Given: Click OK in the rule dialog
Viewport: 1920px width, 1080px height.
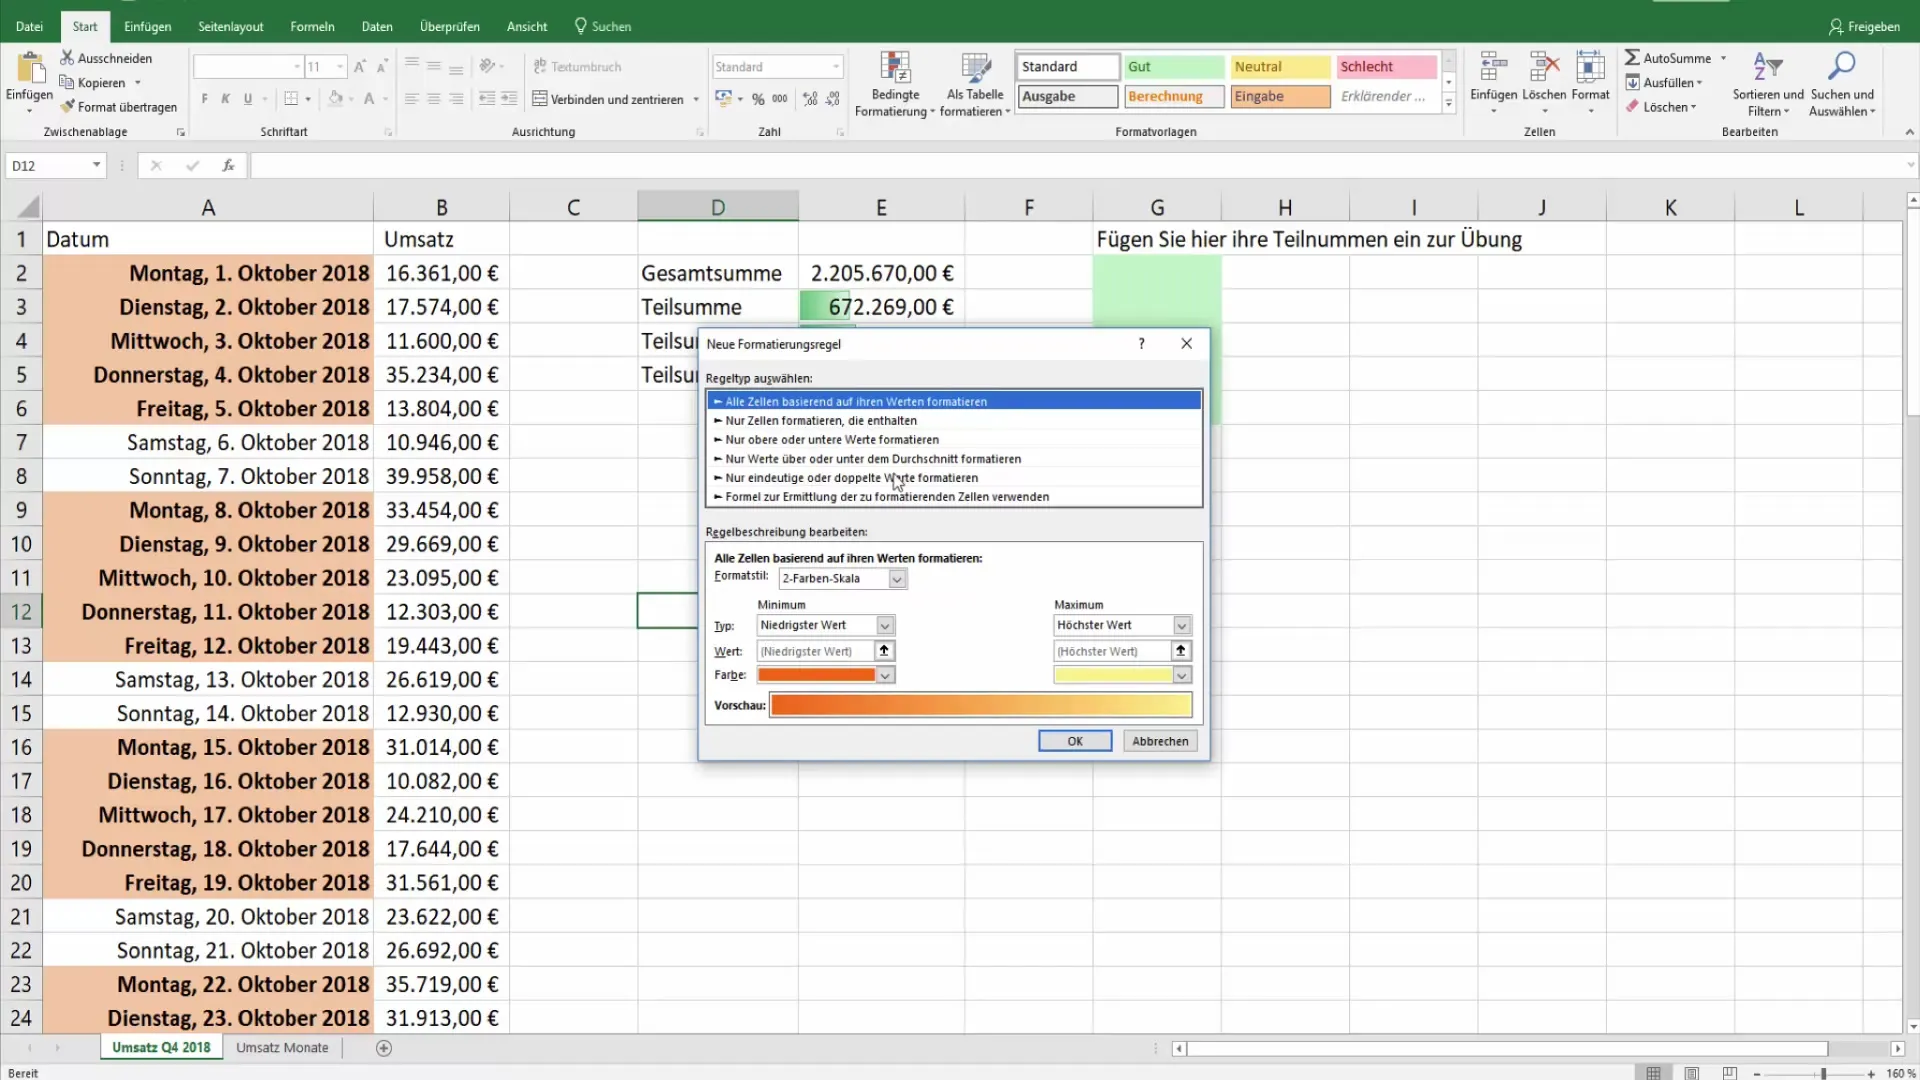Looking at the screenshot, I should pyautogui.click(x=1075, y=741).
